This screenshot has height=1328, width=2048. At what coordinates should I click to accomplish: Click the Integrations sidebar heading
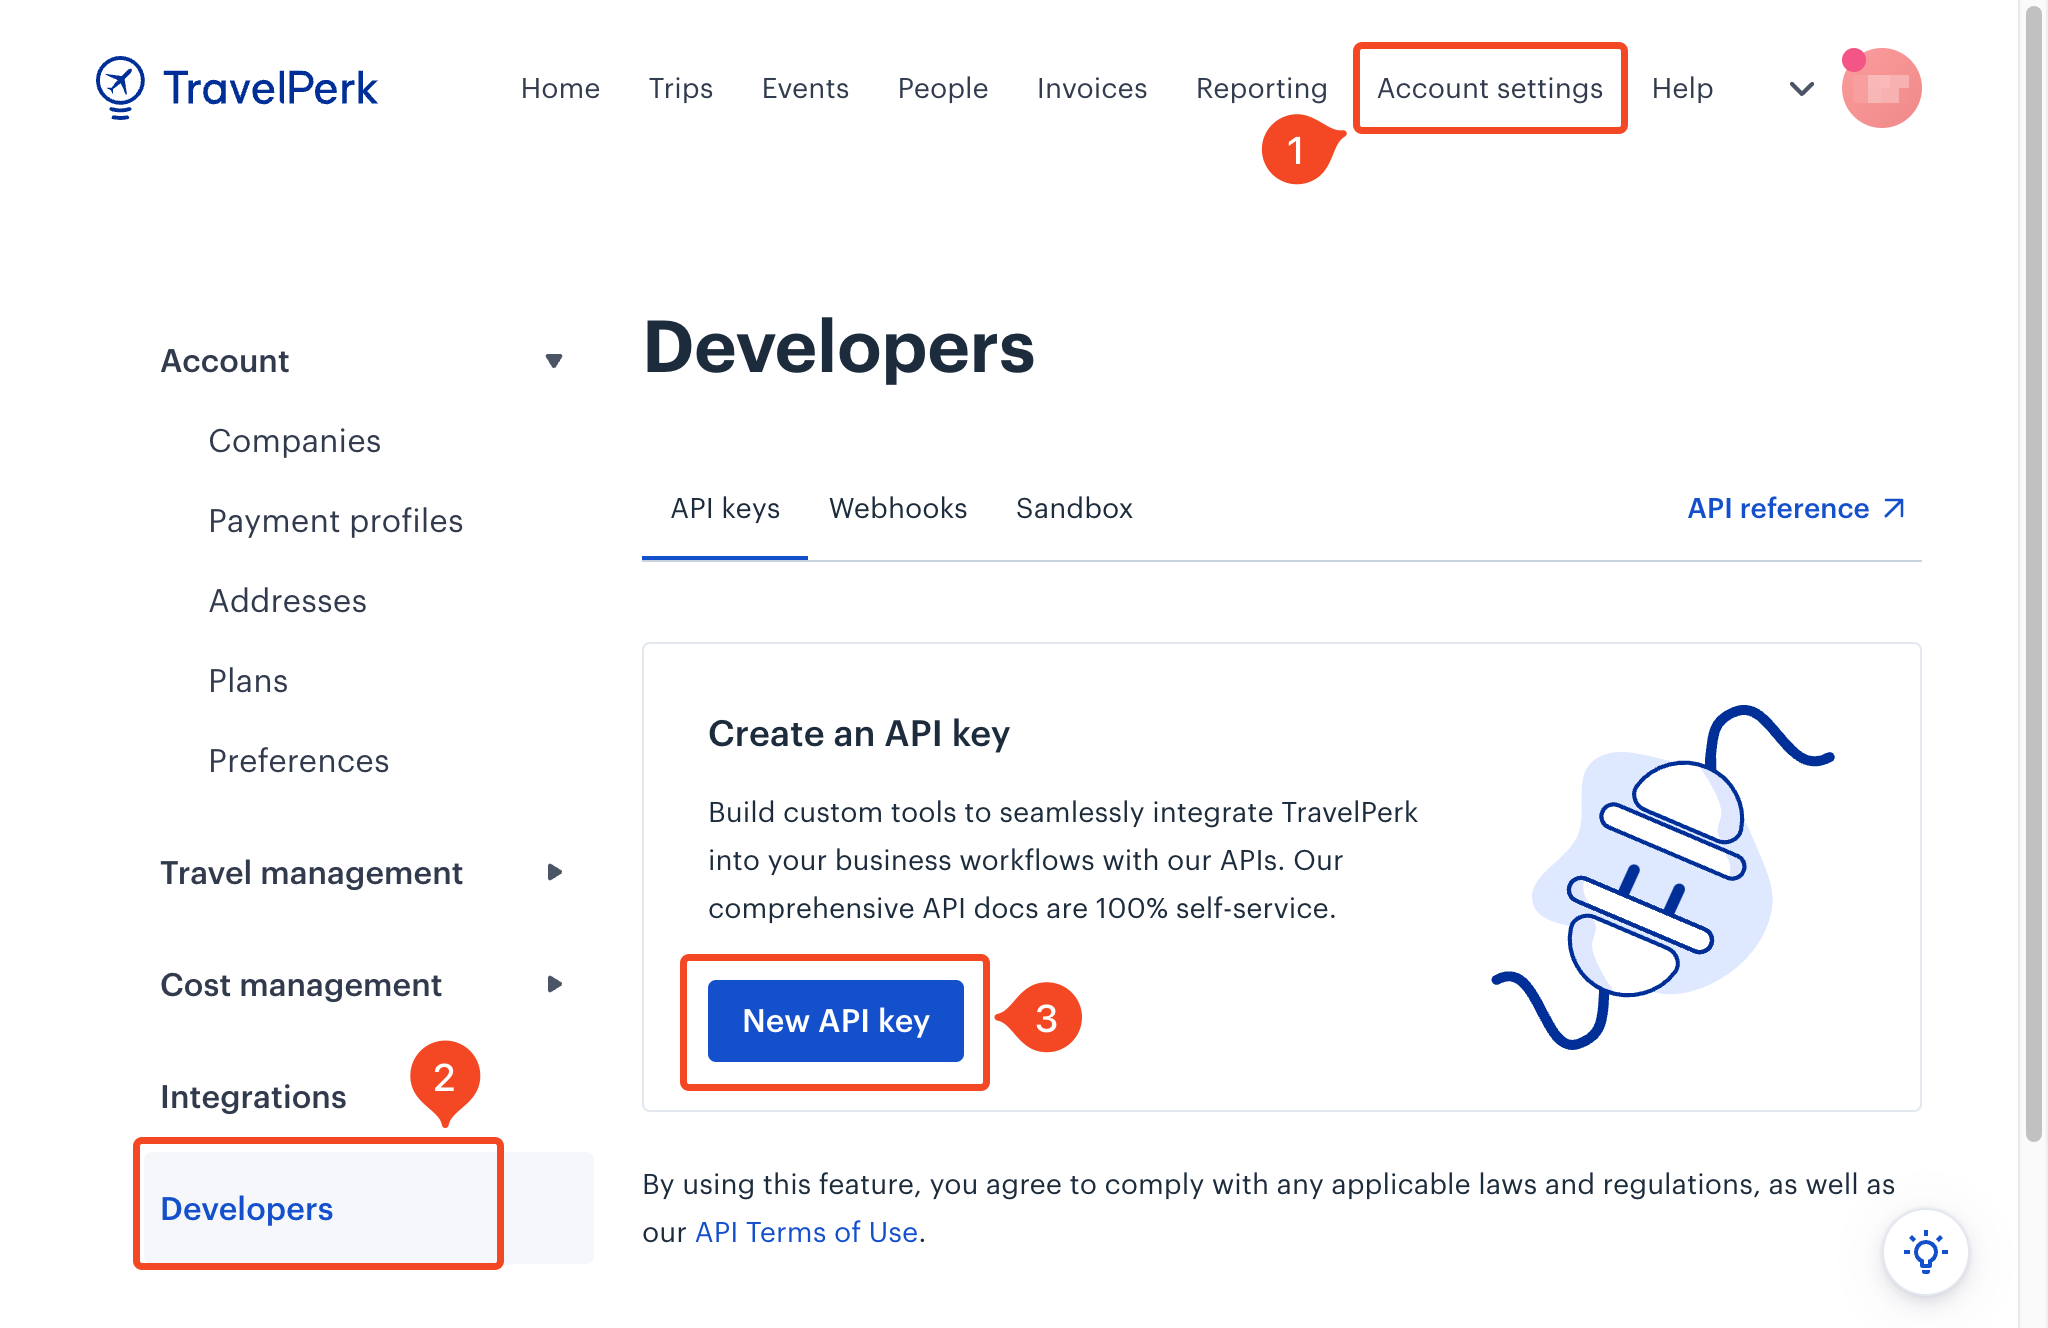pos(253,1097)
